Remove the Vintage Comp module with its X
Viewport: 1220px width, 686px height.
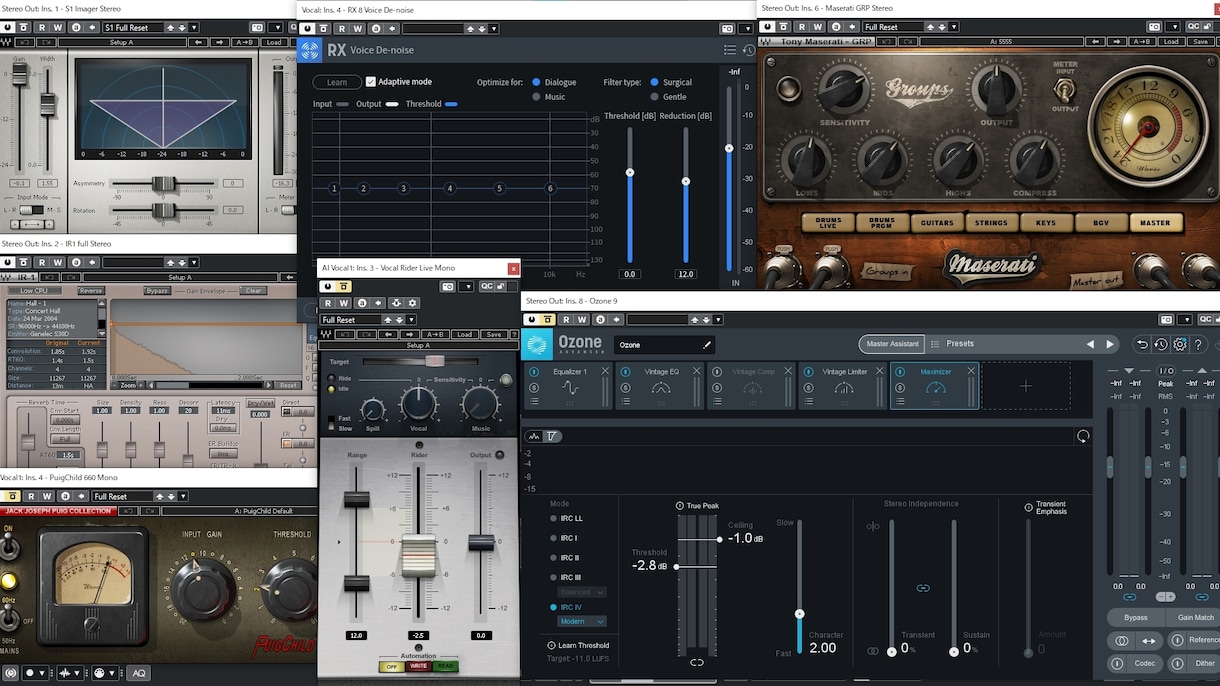point(788,371)
